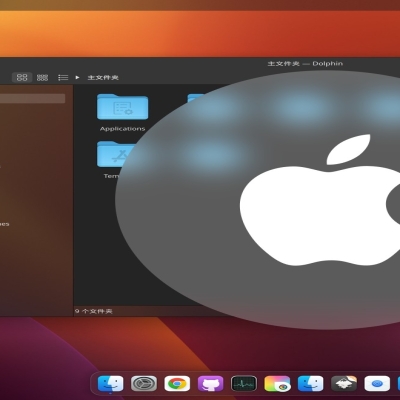Click the highlighted entry in Places sidebar
This screenshot has width=400, height=400.
[32, 98]
